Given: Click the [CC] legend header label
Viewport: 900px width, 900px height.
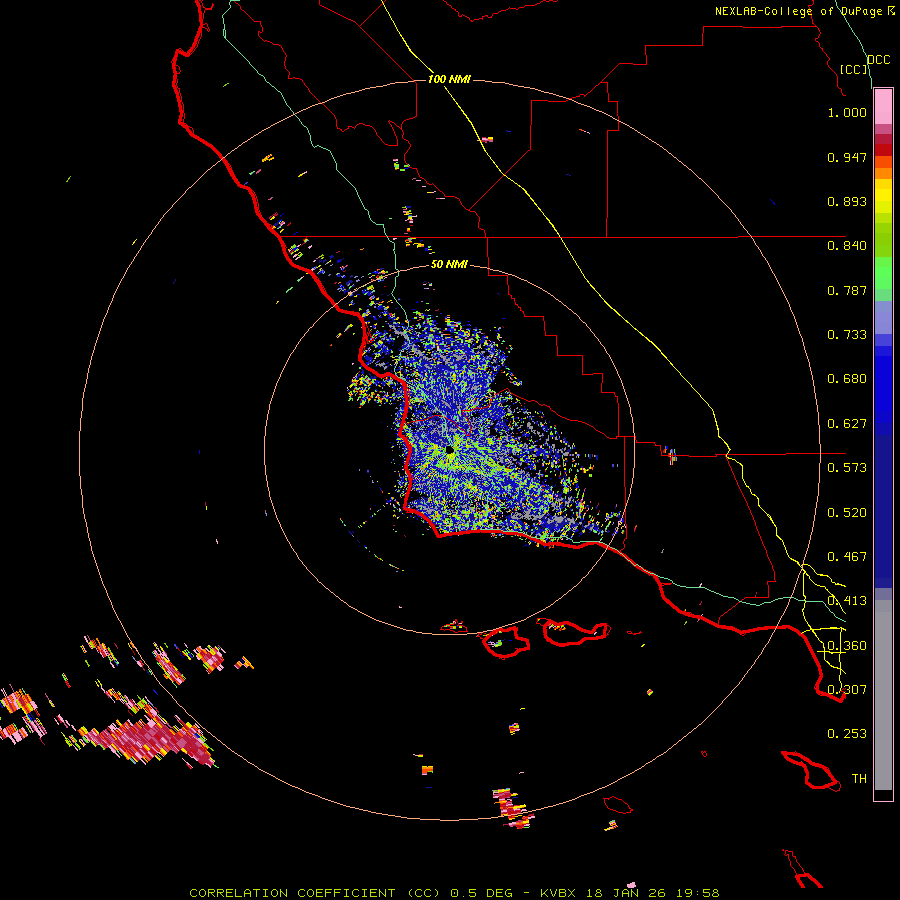Looking at the screenshot, I should pos(854,69).
